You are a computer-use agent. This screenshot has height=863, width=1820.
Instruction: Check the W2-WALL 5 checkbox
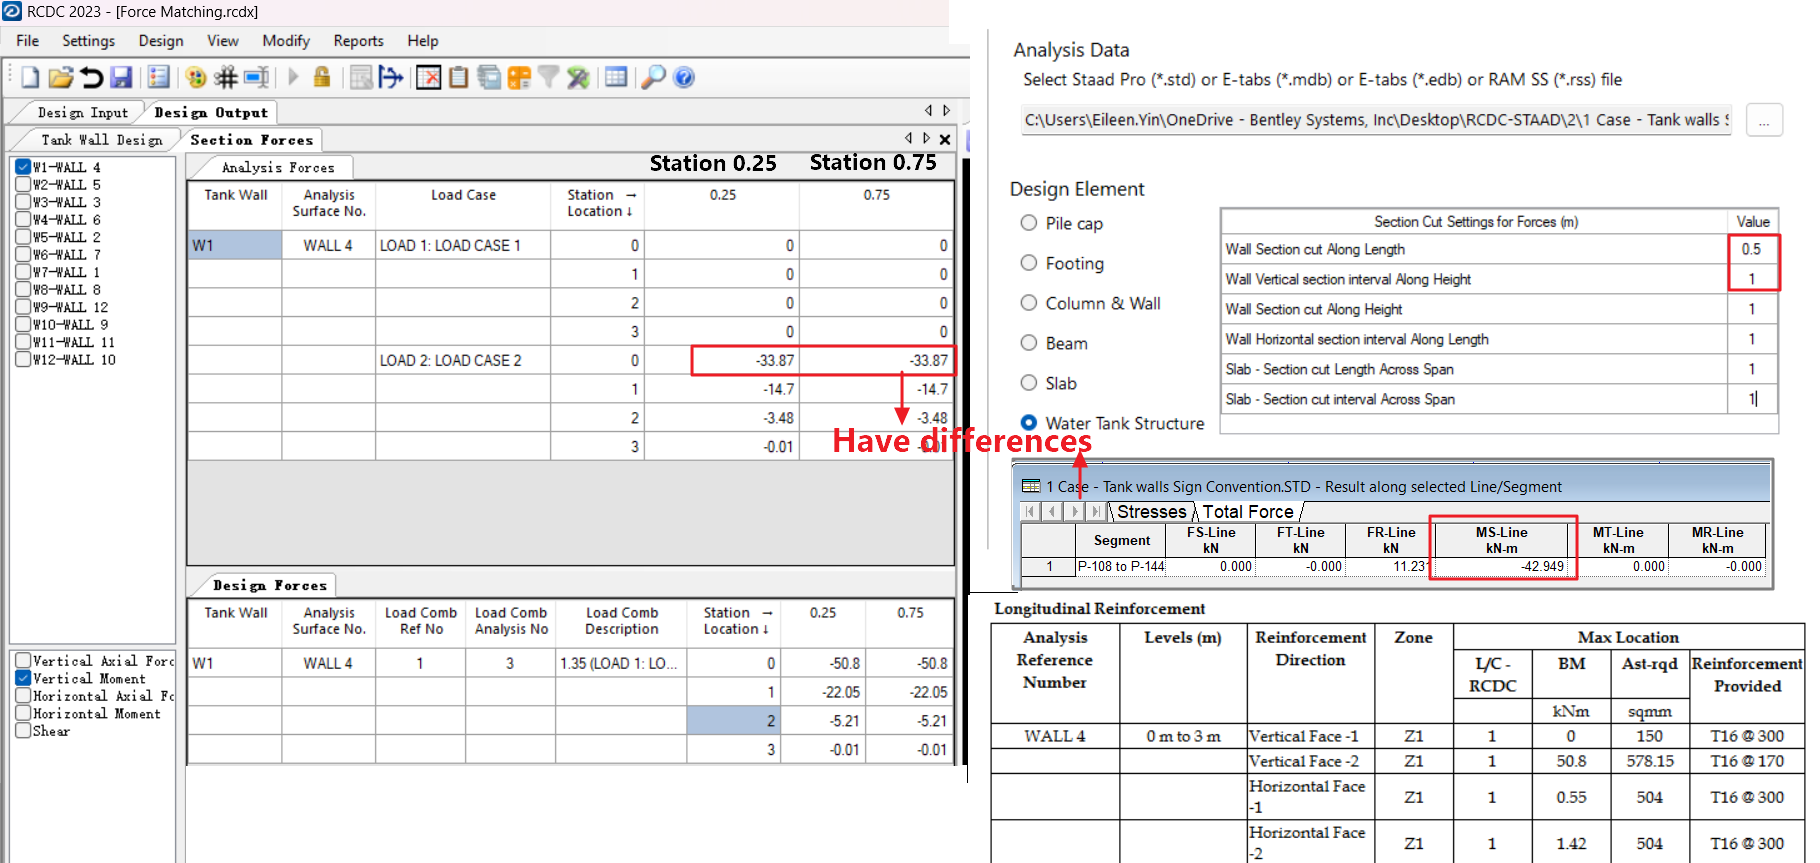[23, 185]
